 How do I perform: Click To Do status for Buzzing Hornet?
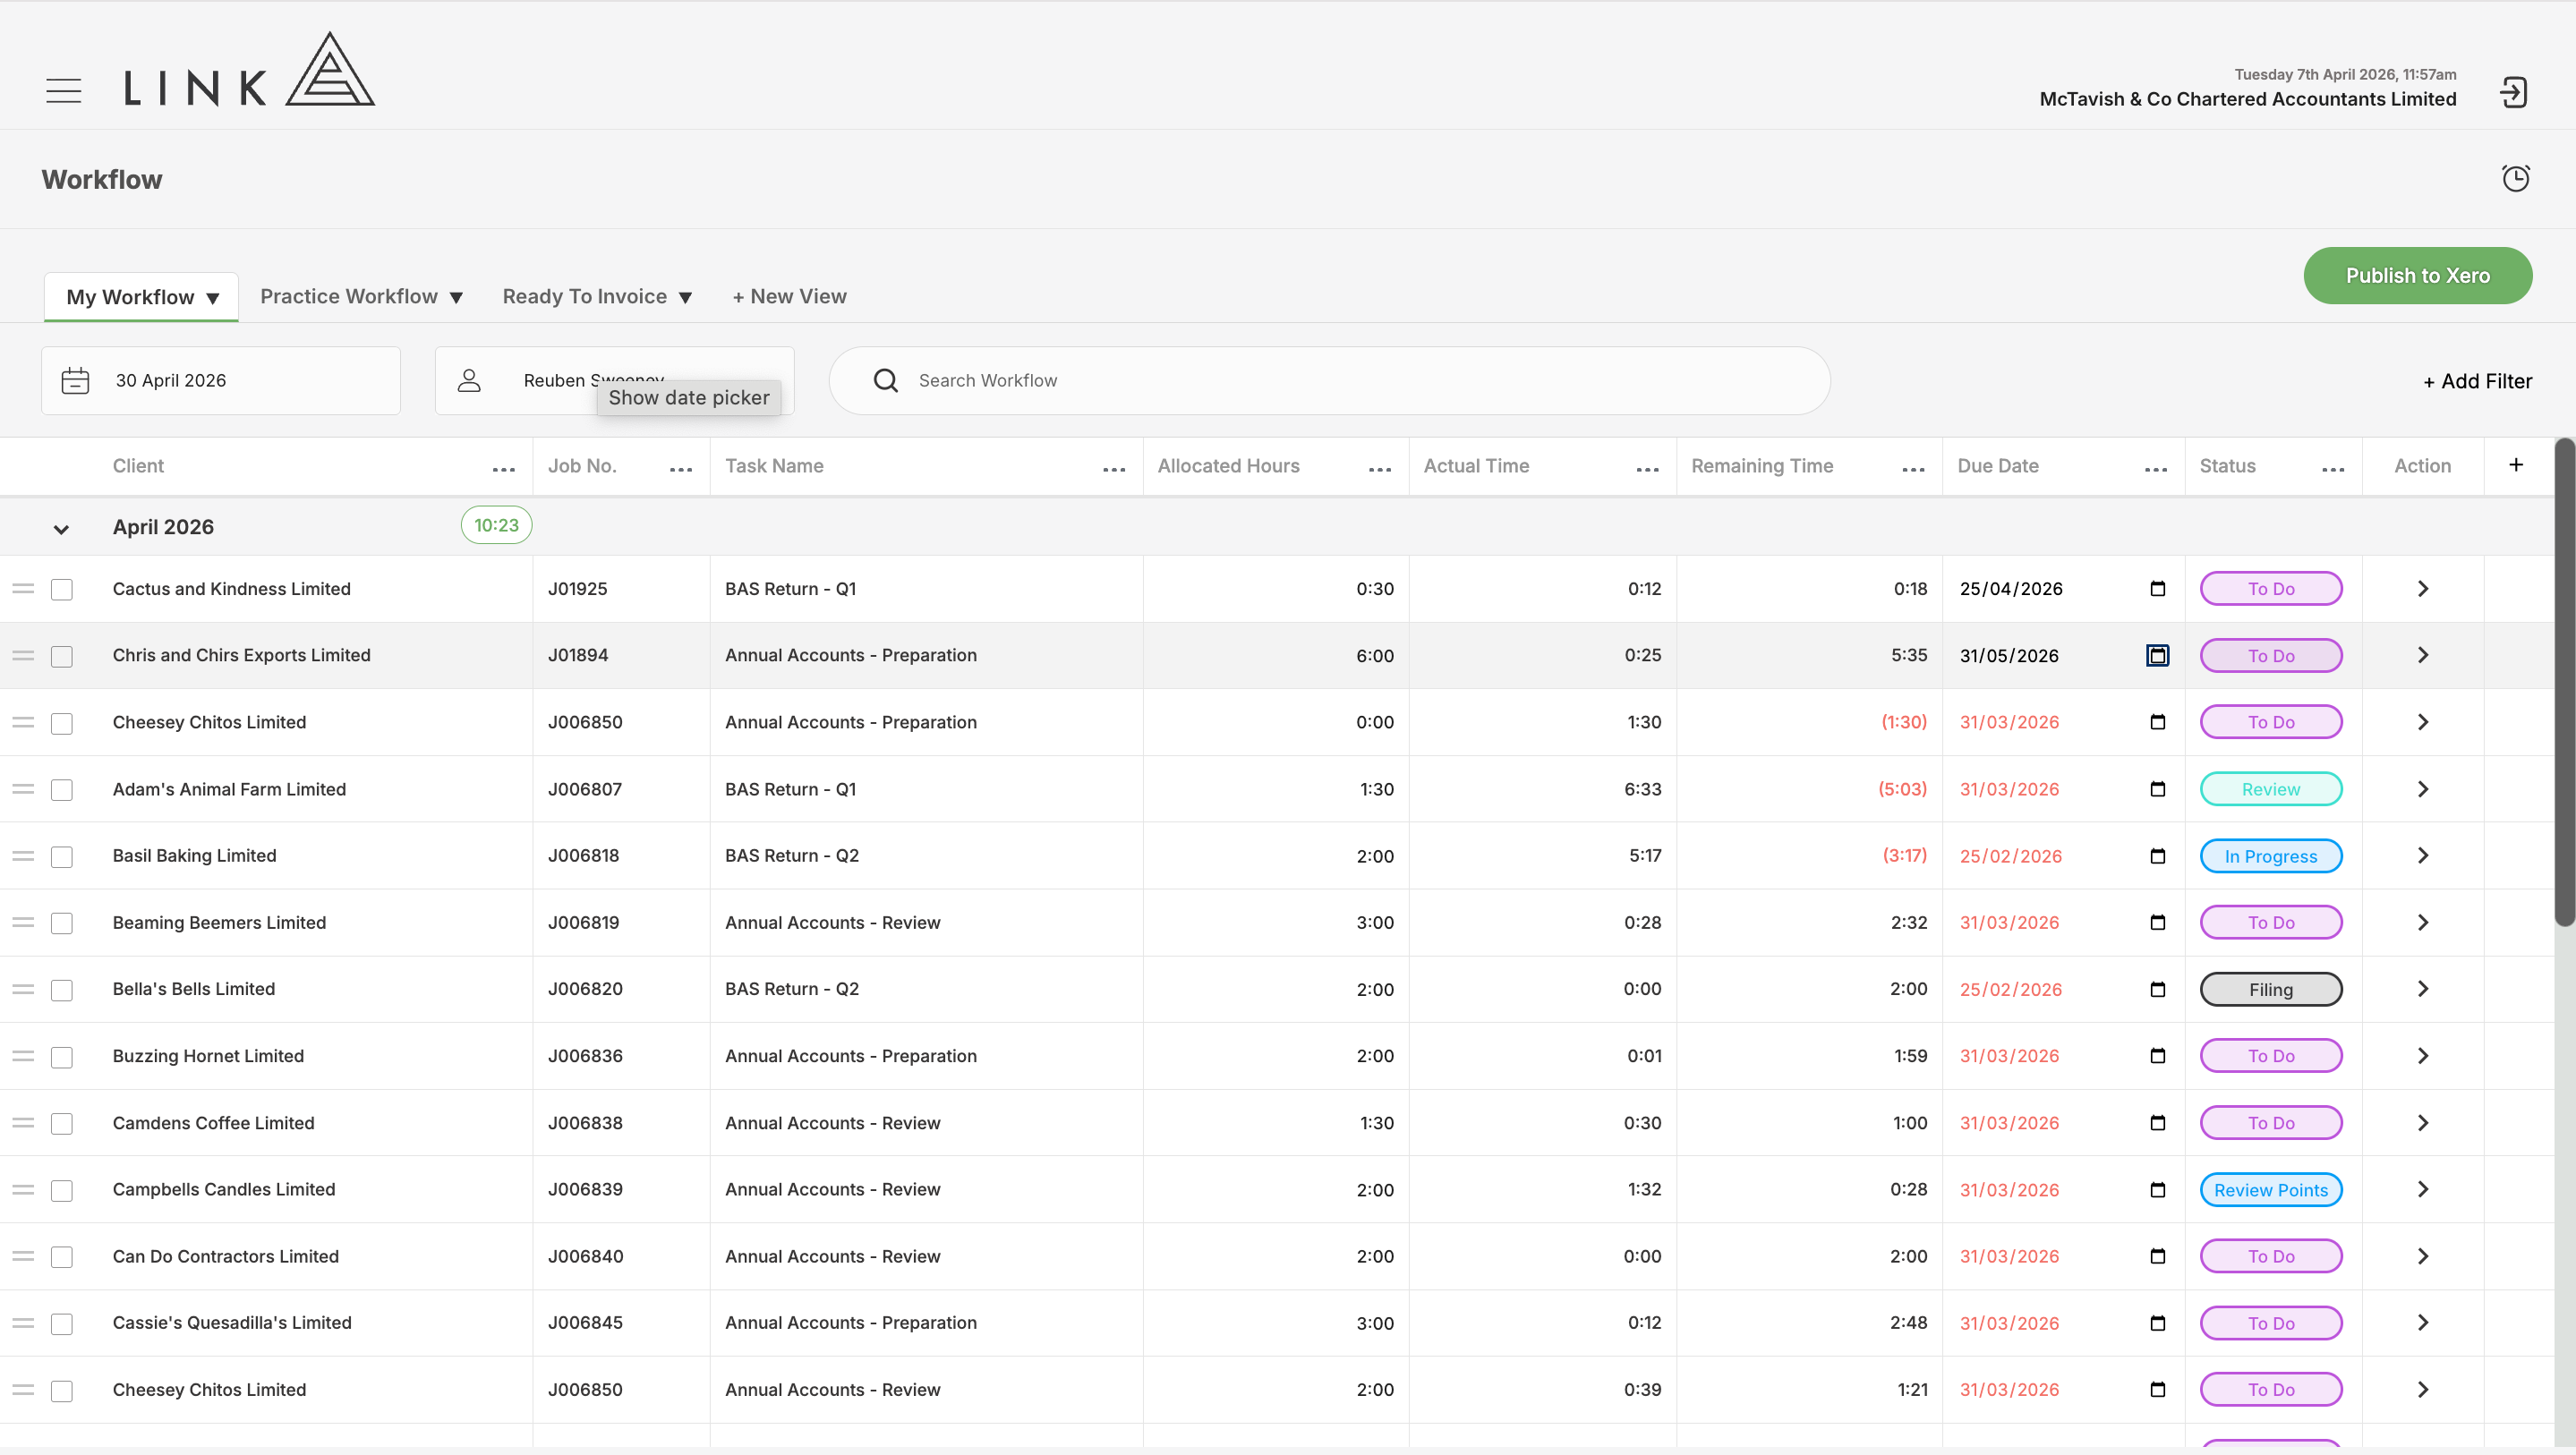pyautogui.click(x=2271, y=1056)
